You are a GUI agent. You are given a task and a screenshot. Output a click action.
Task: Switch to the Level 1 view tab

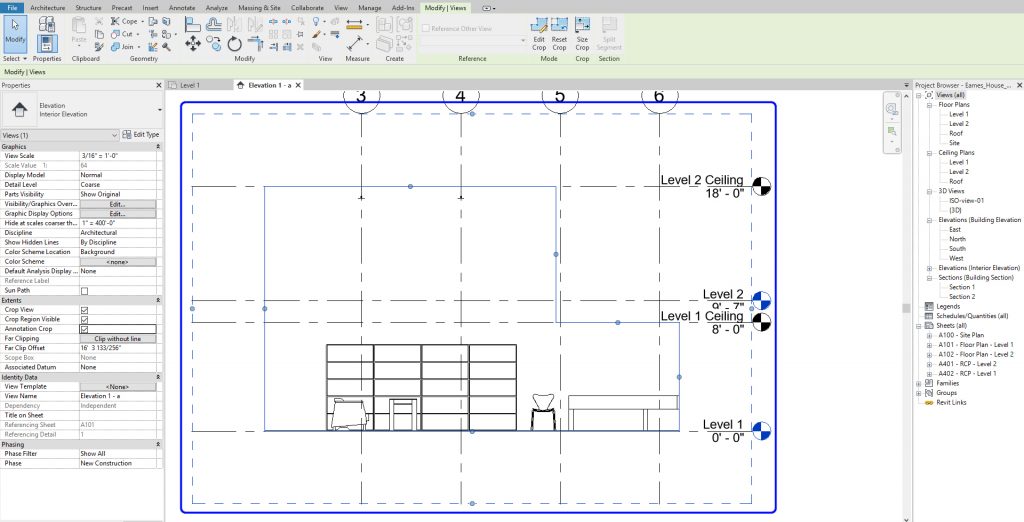point(190,86)
